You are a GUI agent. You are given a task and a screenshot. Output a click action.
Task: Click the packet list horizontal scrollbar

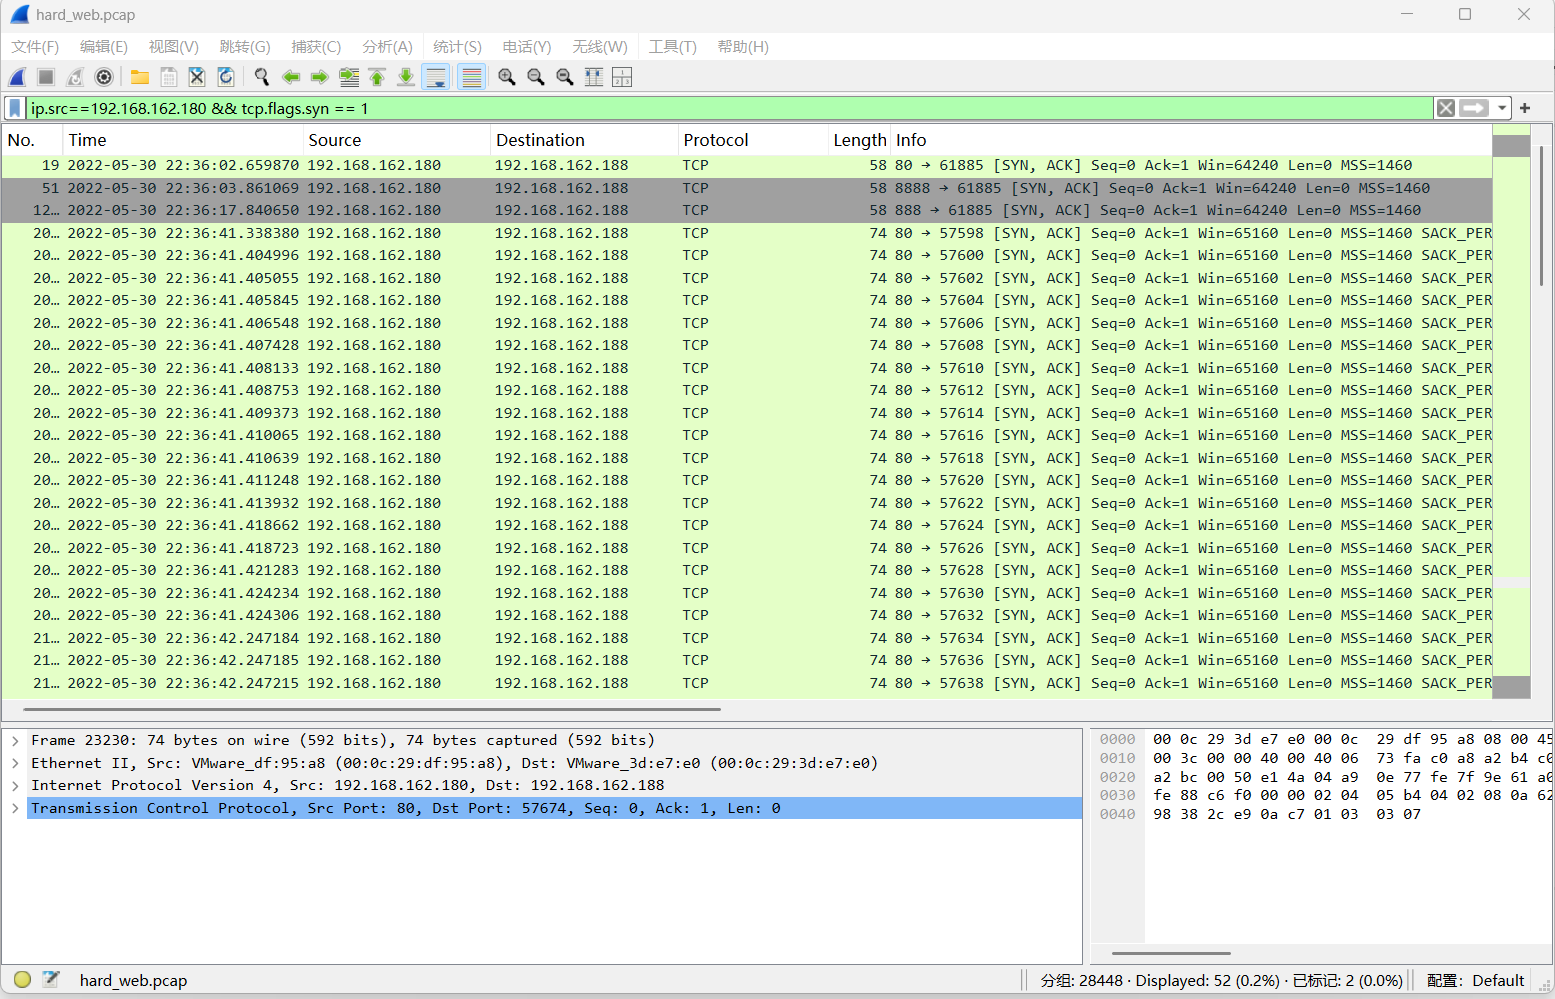click(372, 709)
